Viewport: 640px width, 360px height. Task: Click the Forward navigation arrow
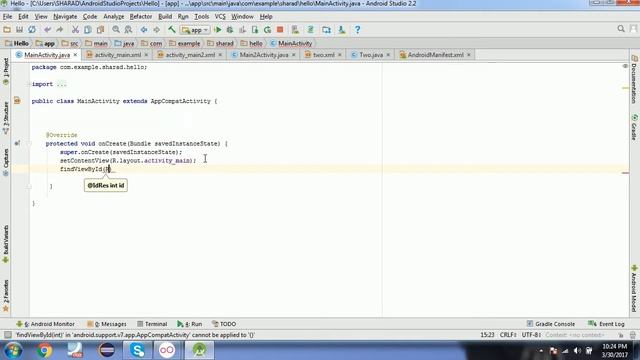(x=156, y=30)
